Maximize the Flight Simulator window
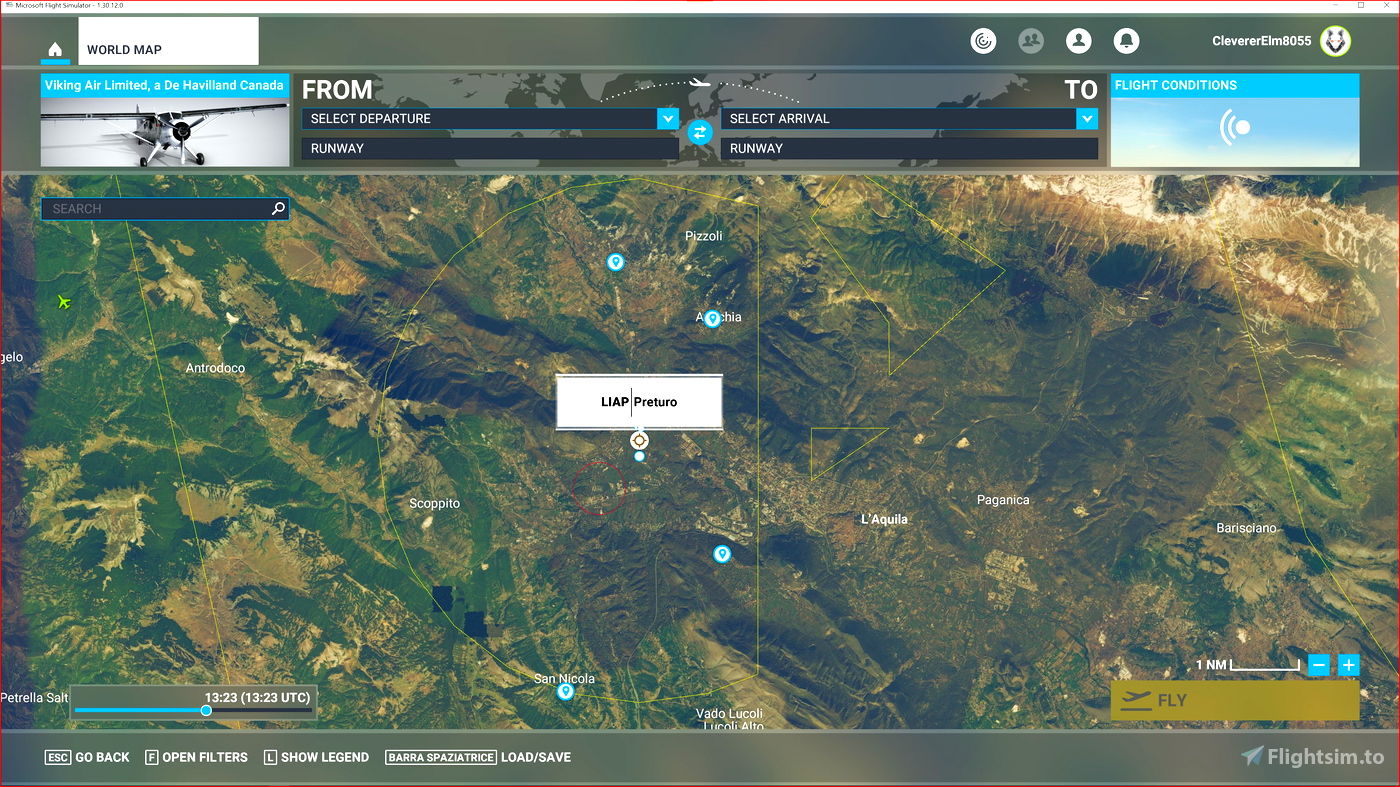This screenshot has height=787, width=1400. click(x=1361, y=6)
